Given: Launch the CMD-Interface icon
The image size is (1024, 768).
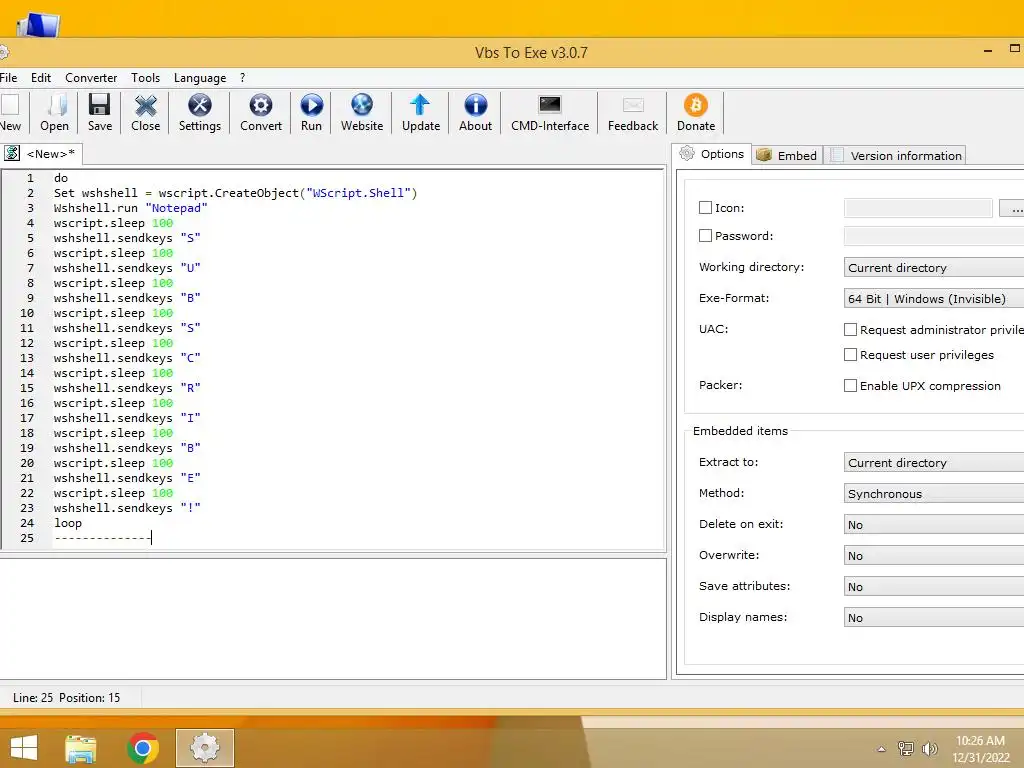Looking at the screenshot, I should coord(550,112).
